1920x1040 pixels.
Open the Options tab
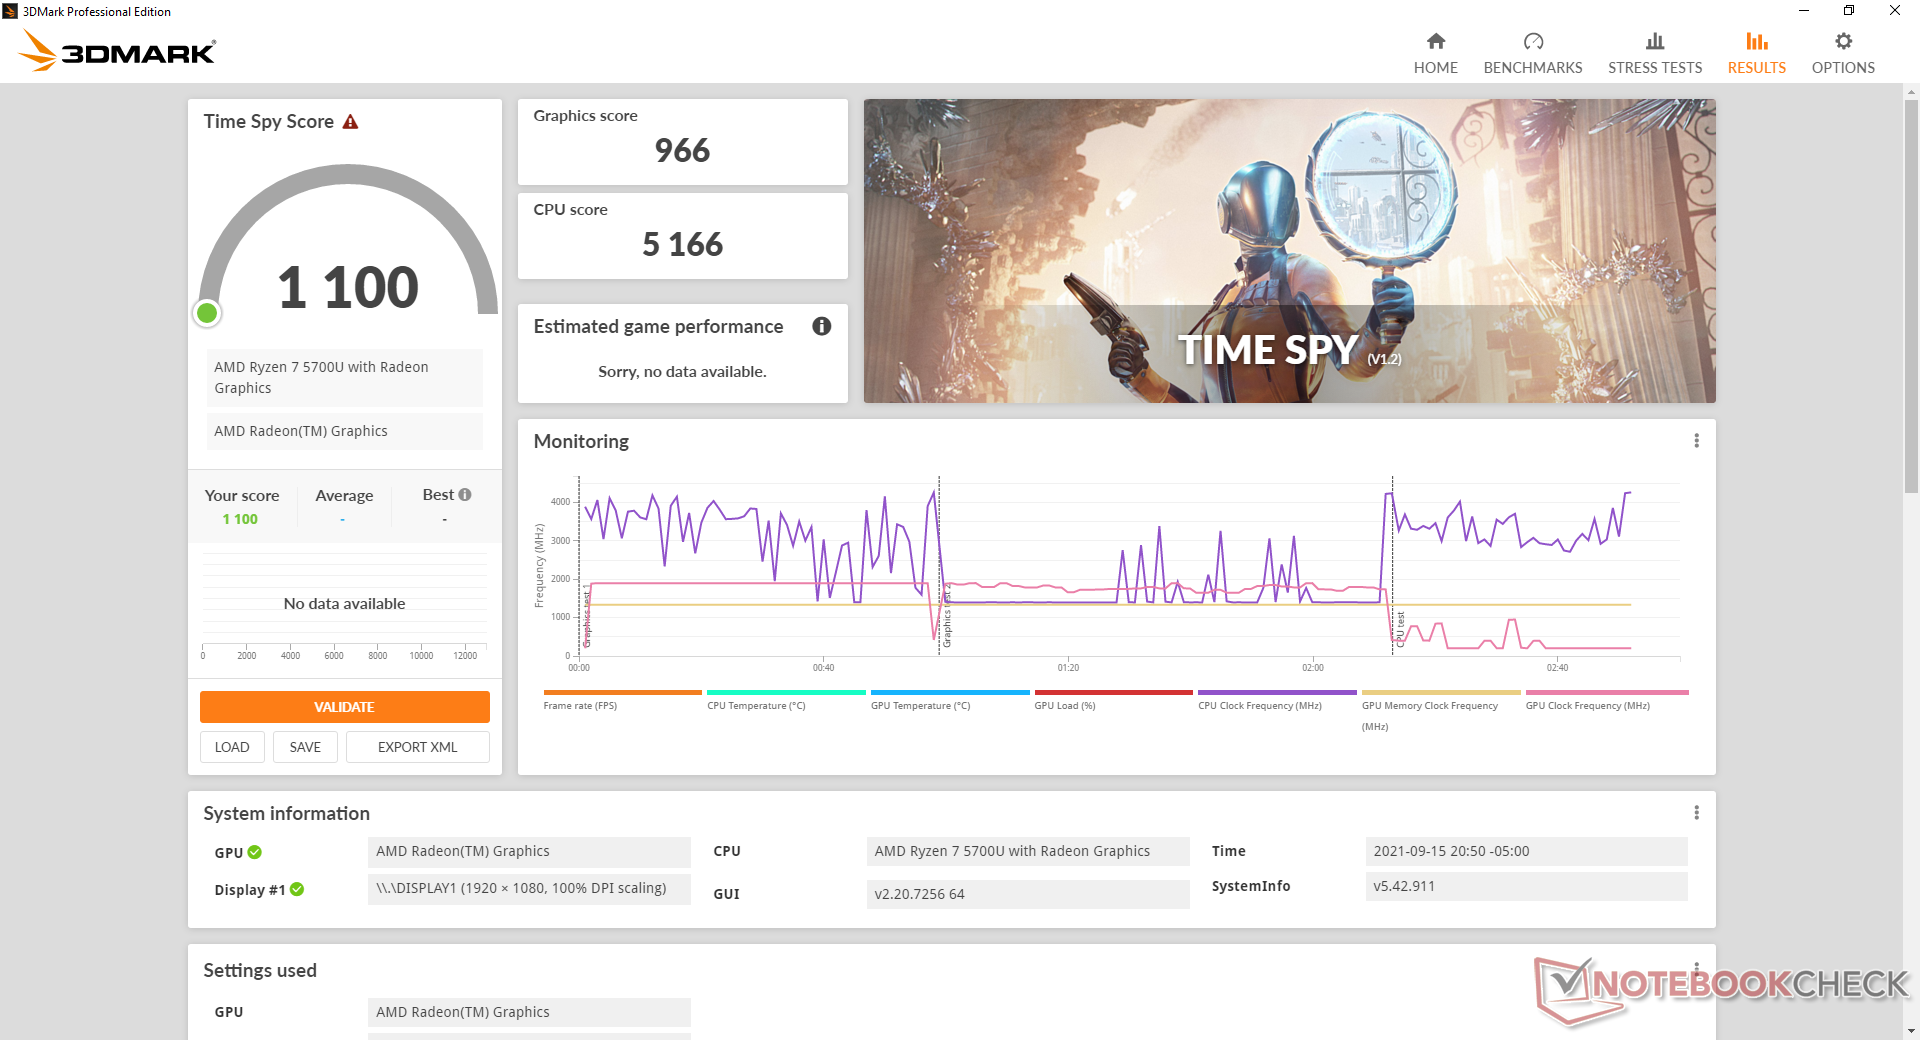pyautogui.click(x=1843, y=53)
